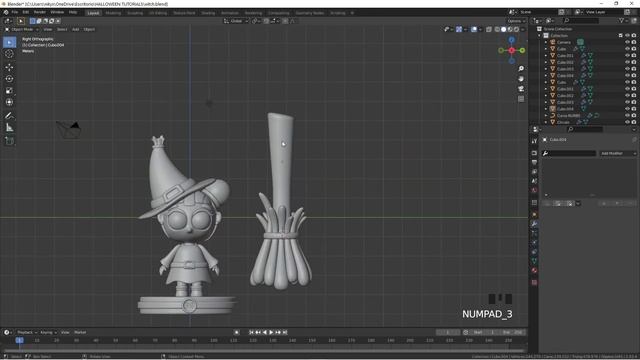Image resolution: width=640 pixels, height=360 pixels.
Task: Switch to the Modeling workspace tab
Action: coord(113,13)
